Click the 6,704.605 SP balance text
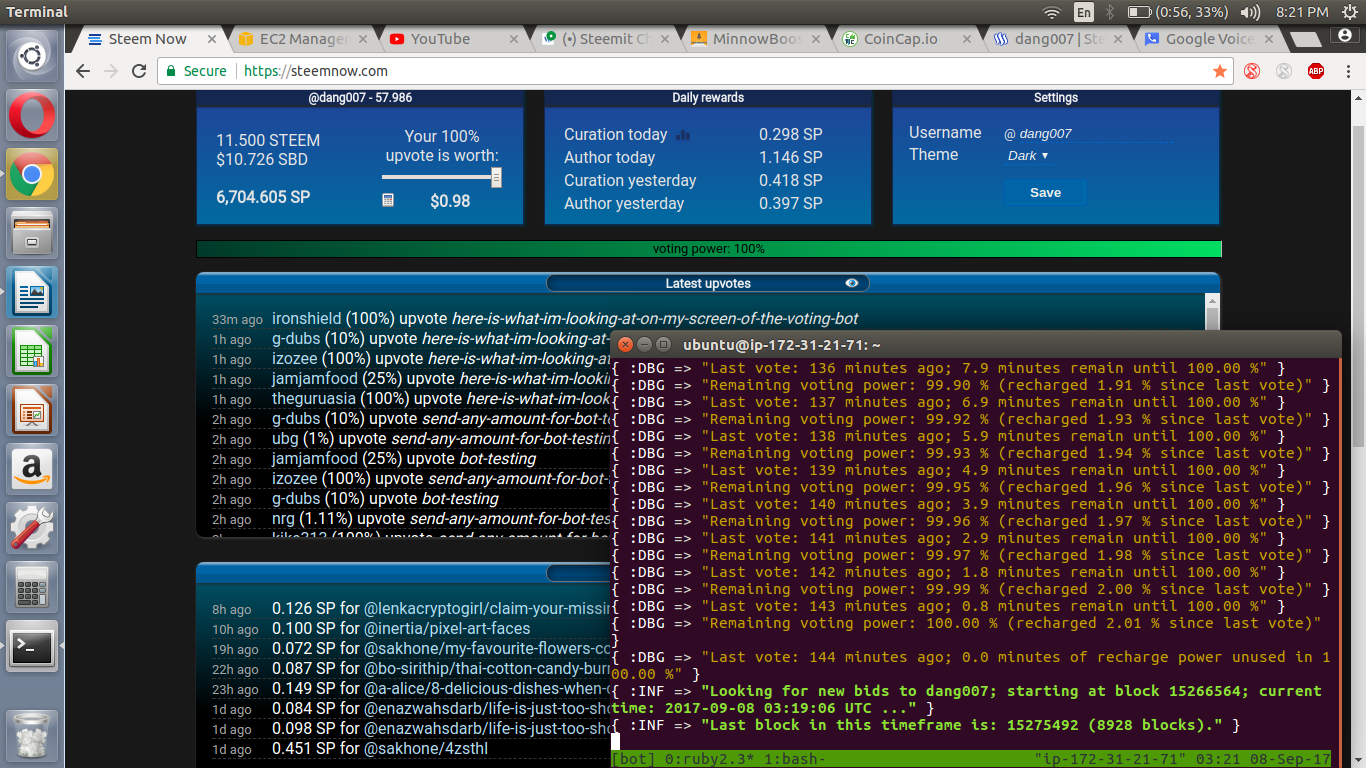Viewport: 1366px width, 768px height. (x=263, y=197)
